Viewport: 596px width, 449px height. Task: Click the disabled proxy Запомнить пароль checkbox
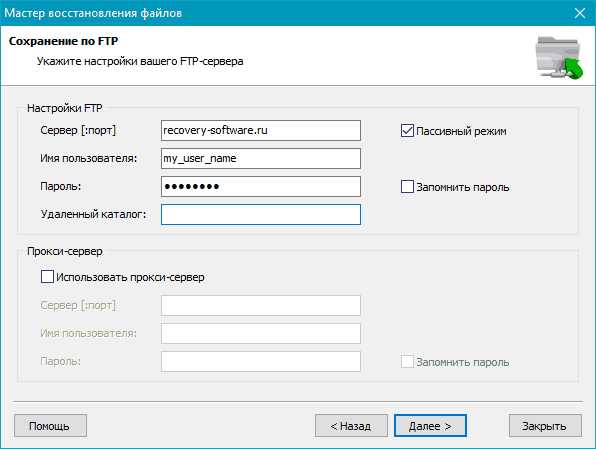click(x=407, y=362)
